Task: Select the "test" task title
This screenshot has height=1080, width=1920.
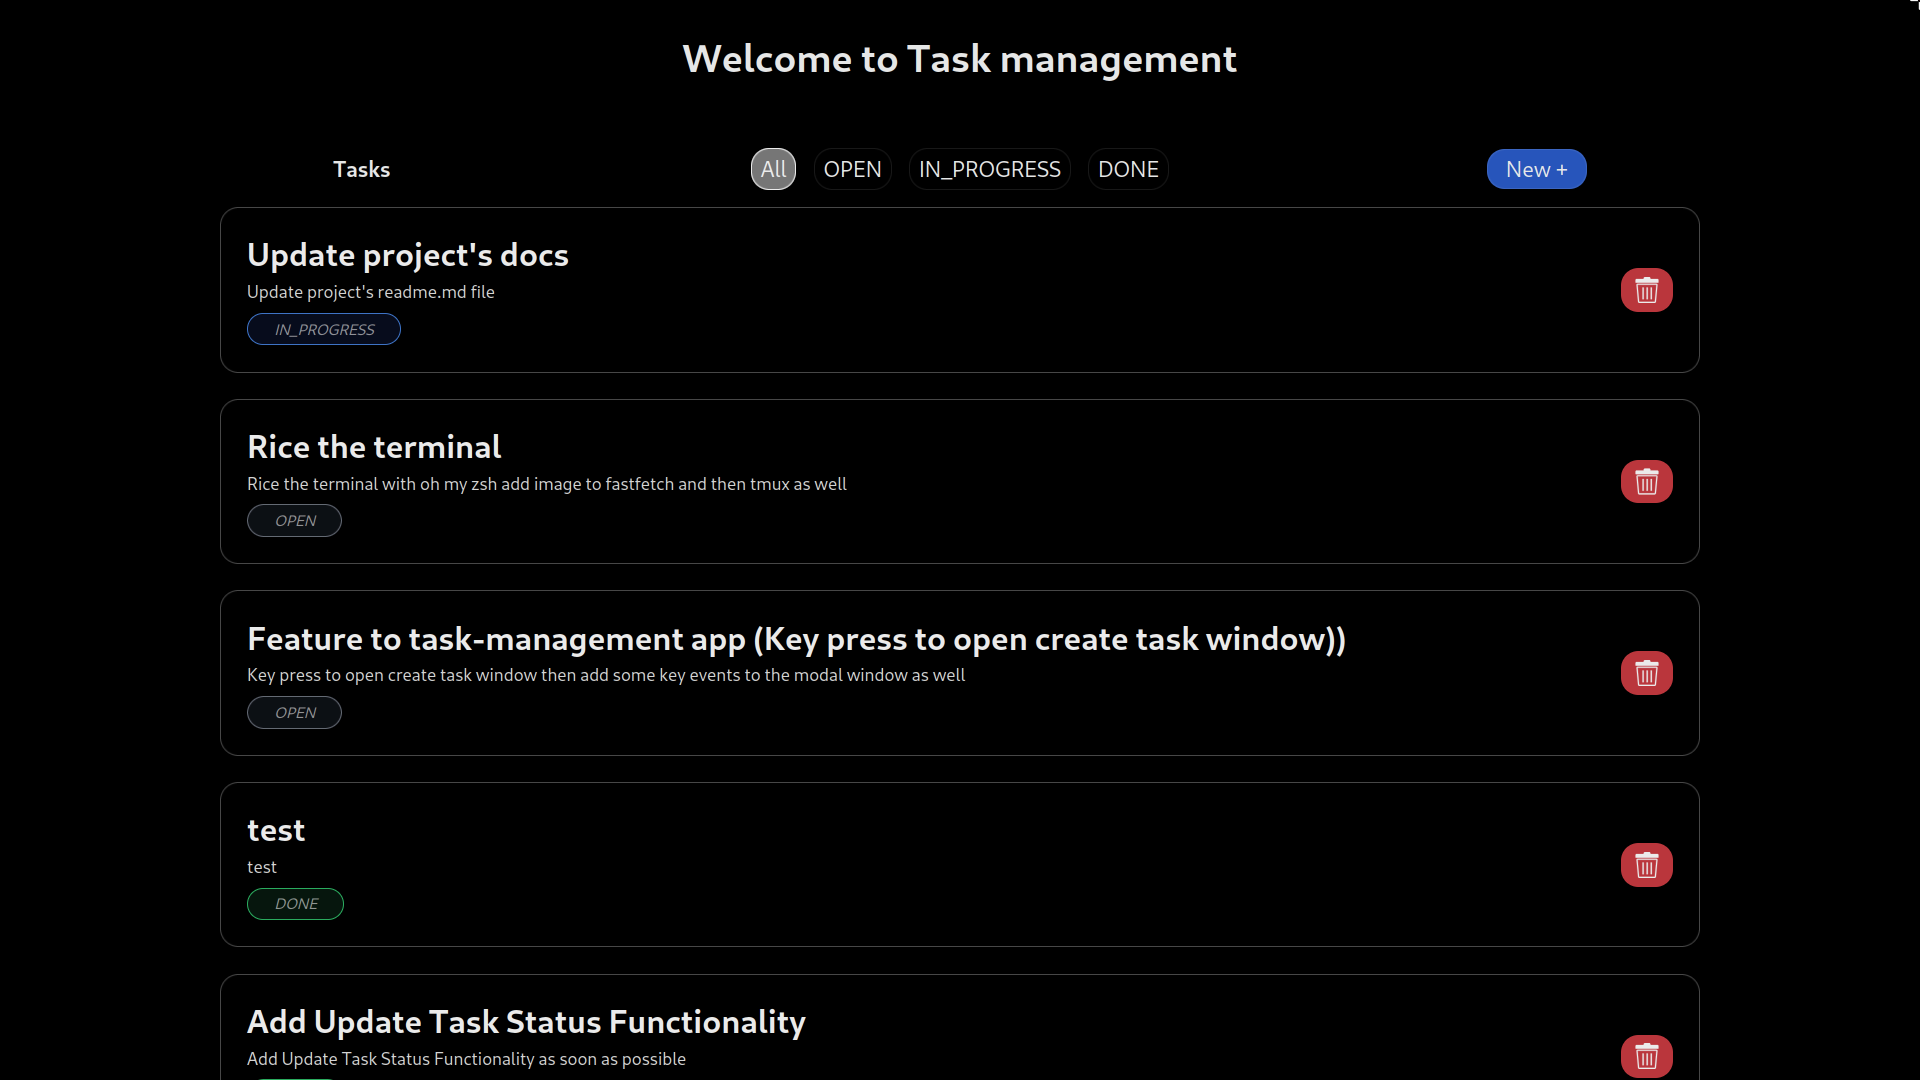Action: [x=276, y=830]
